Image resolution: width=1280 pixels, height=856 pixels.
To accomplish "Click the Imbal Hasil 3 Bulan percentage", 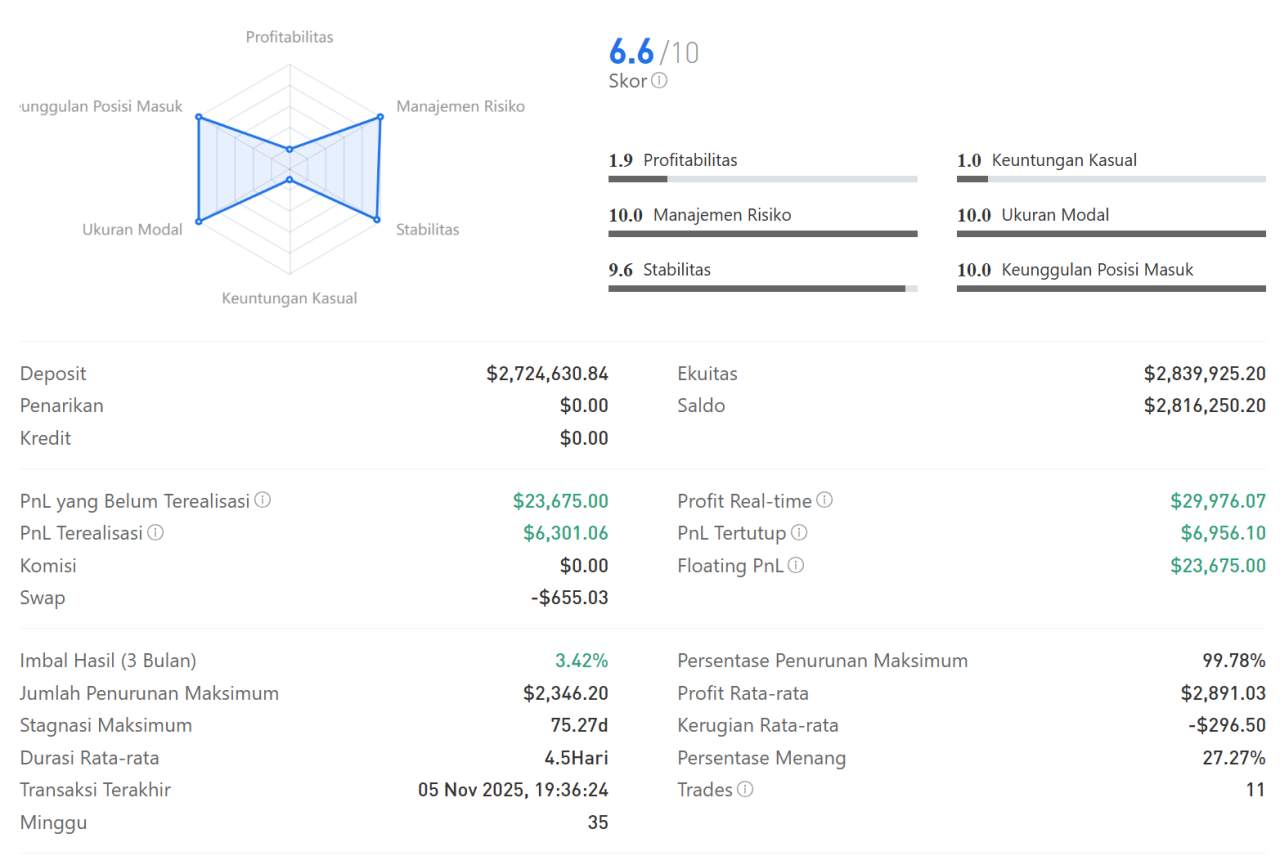I will (x=581, y=660).
